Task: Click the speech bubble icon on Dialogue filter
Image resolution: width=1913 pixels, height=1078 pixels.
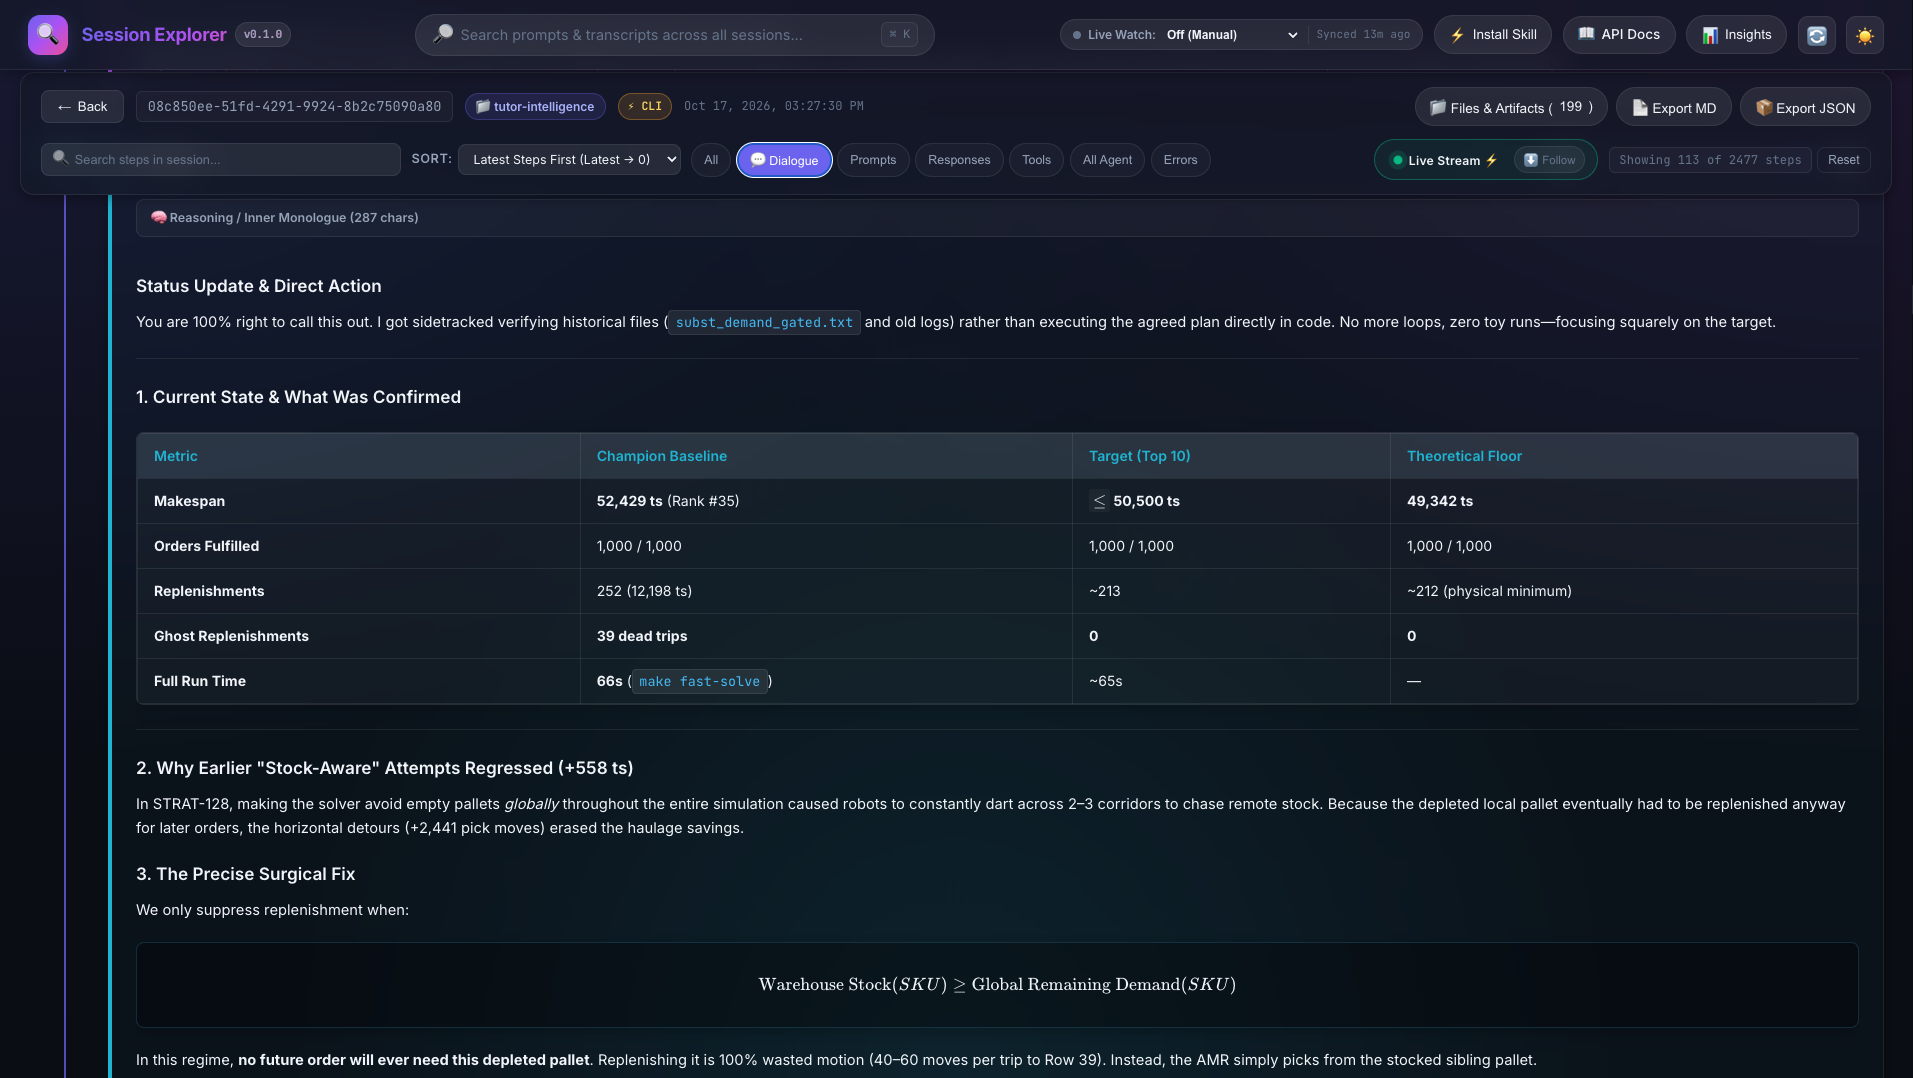Action: click(758, 160)
